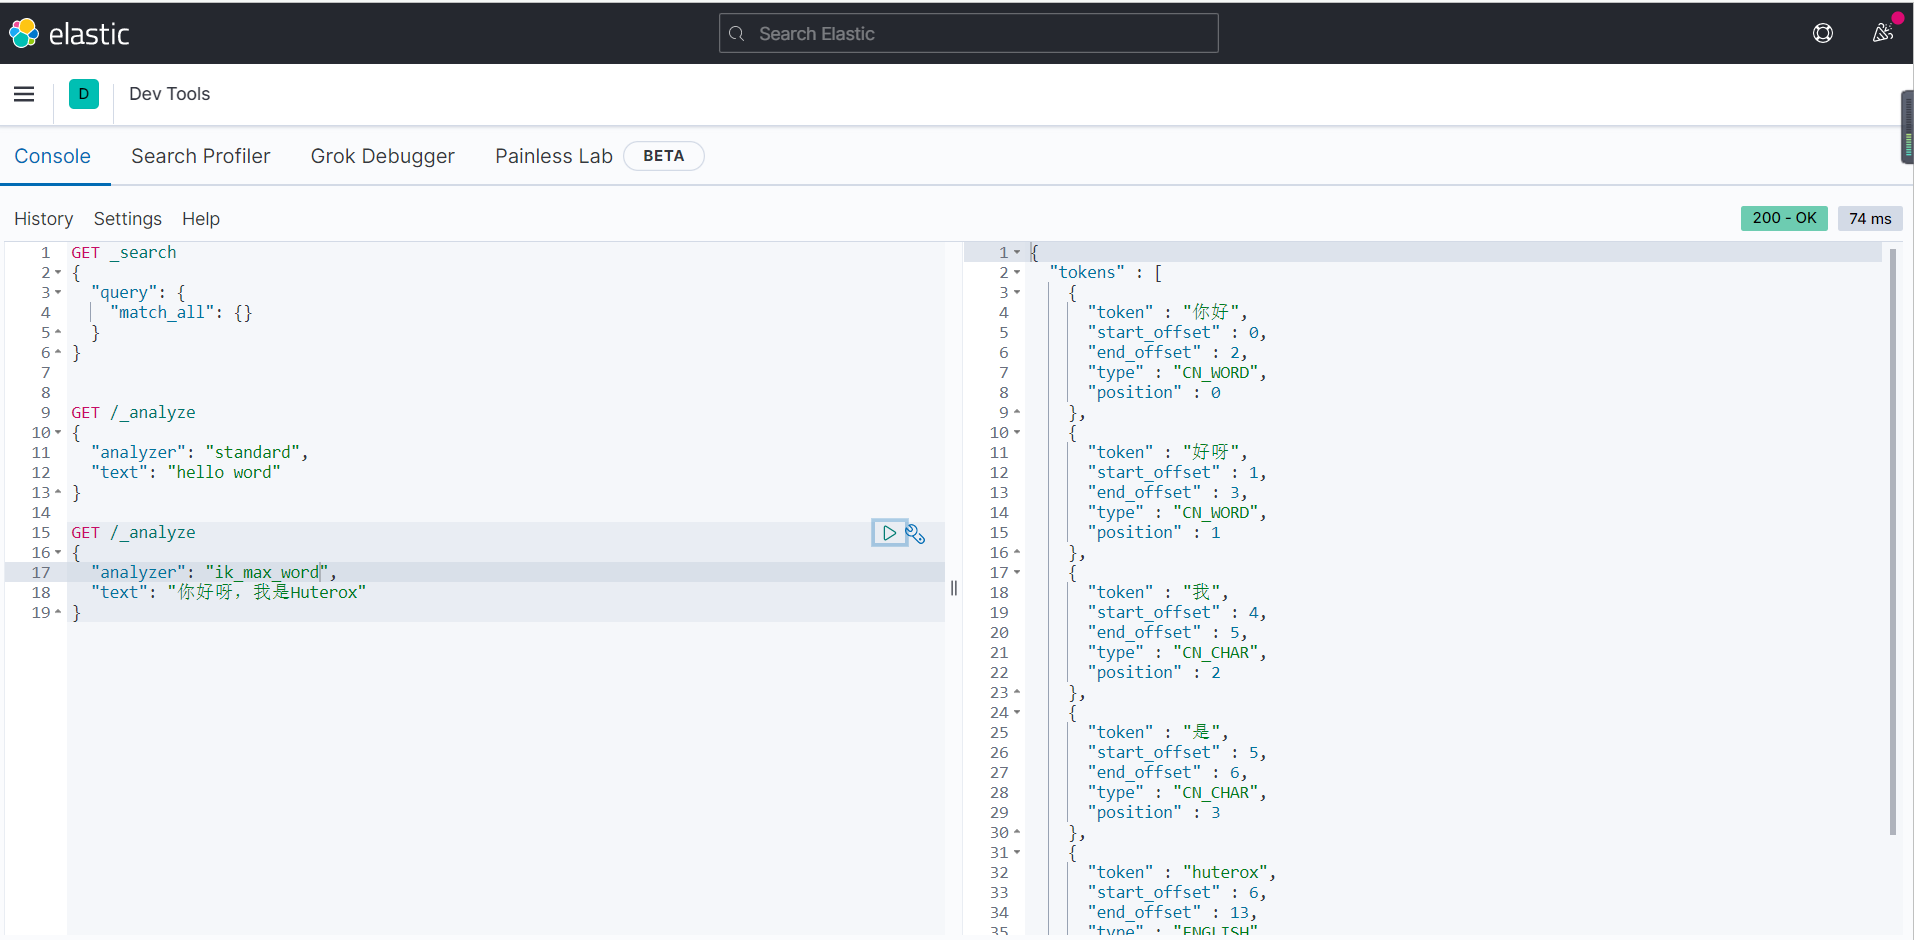
Task: Collapse the token object at output line 31
Action: [x=1017, y=853]
